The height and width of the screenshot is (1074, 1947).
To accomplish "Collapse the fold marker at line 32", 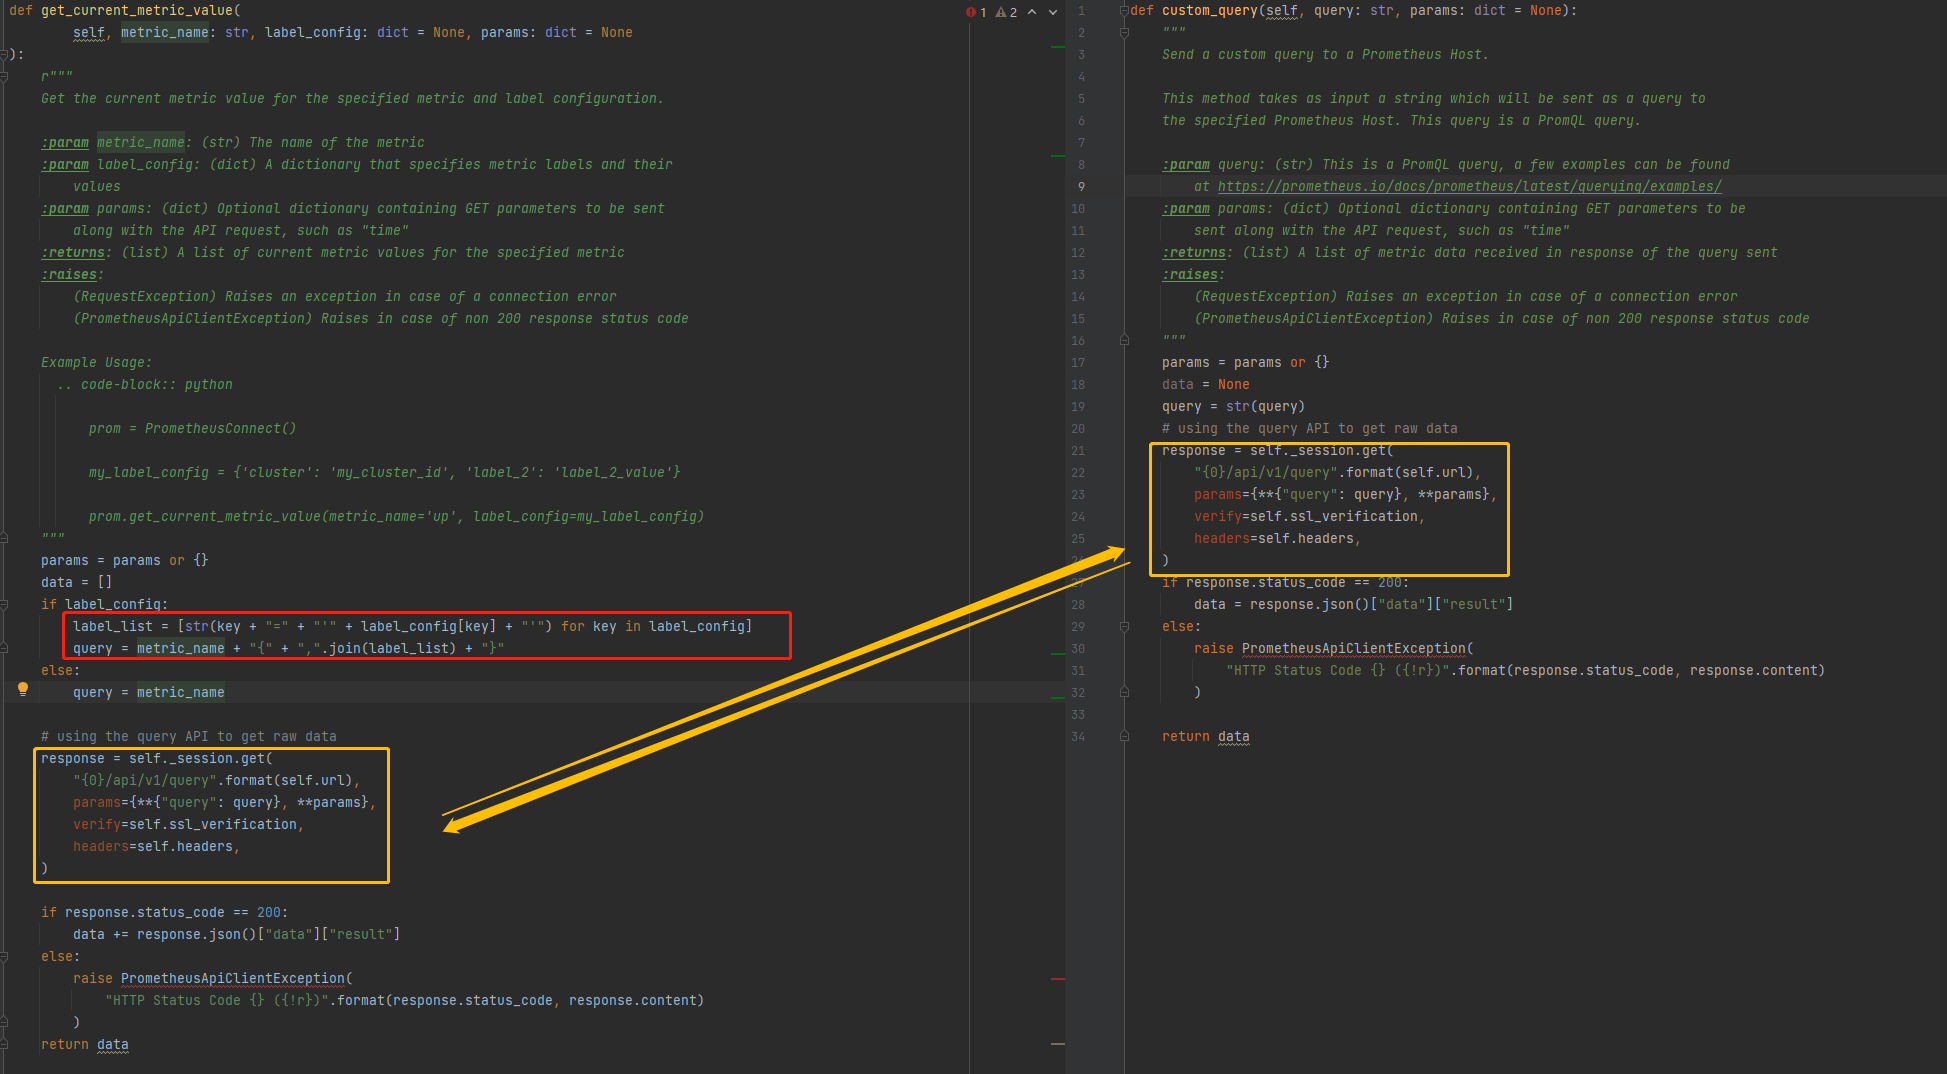I will [x=1124, y=692].
